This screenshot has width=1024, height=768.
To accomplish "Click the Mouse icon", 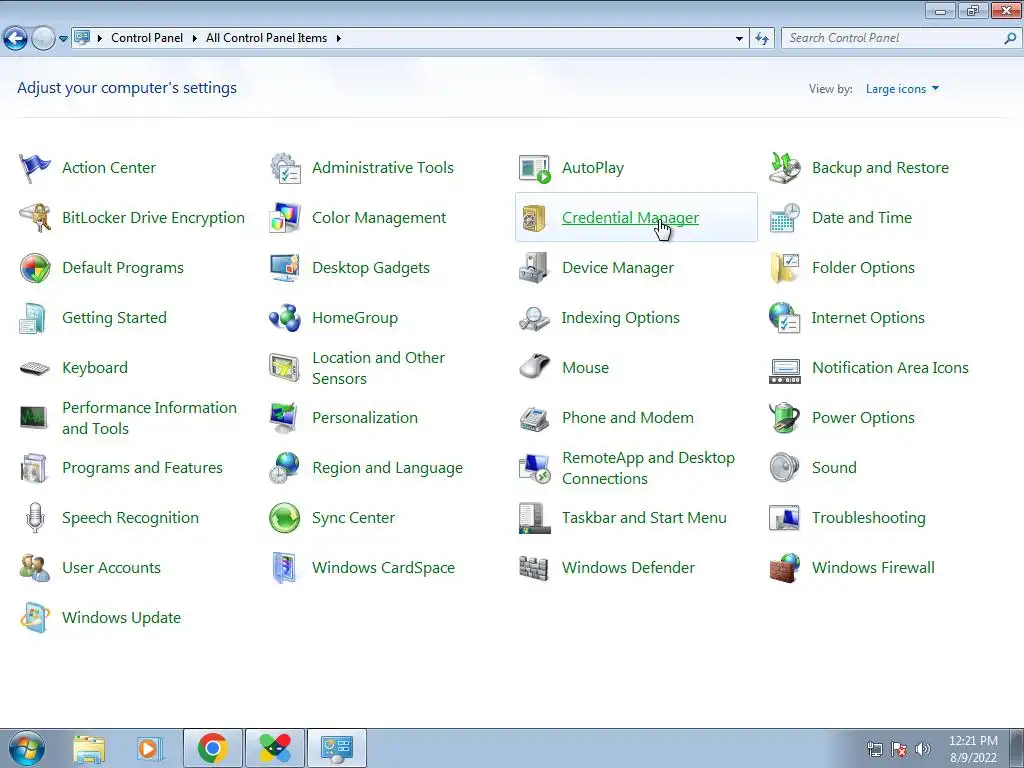I will [535, 367].
